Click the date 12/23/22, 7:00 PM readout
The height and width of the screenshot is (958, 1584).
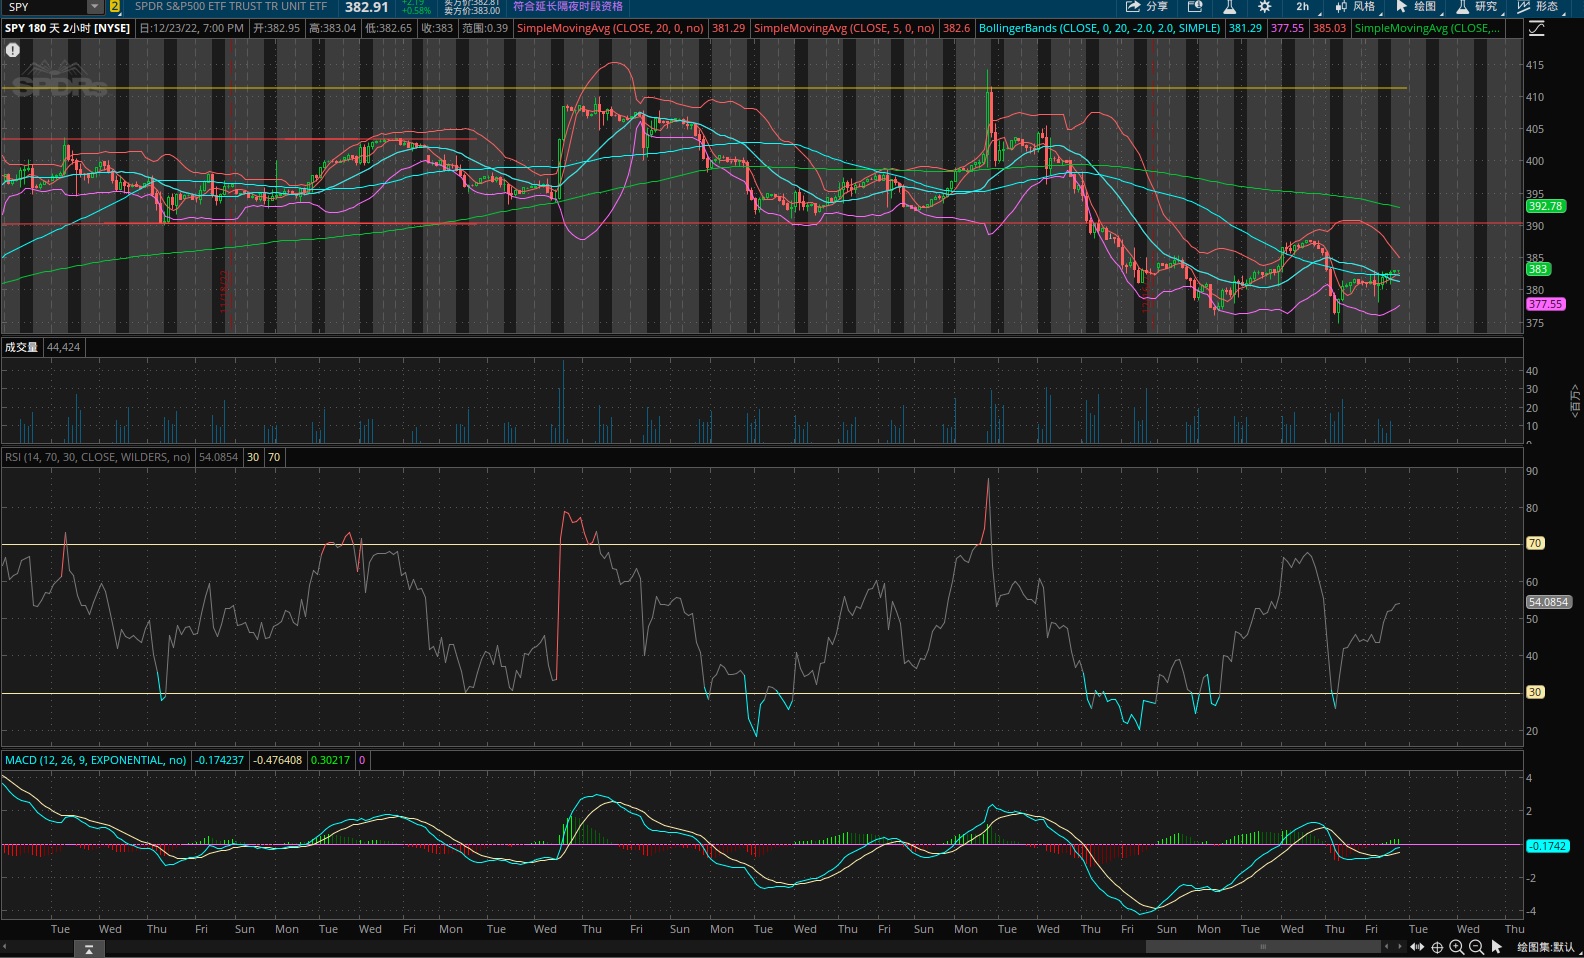[x=192, y=28]
